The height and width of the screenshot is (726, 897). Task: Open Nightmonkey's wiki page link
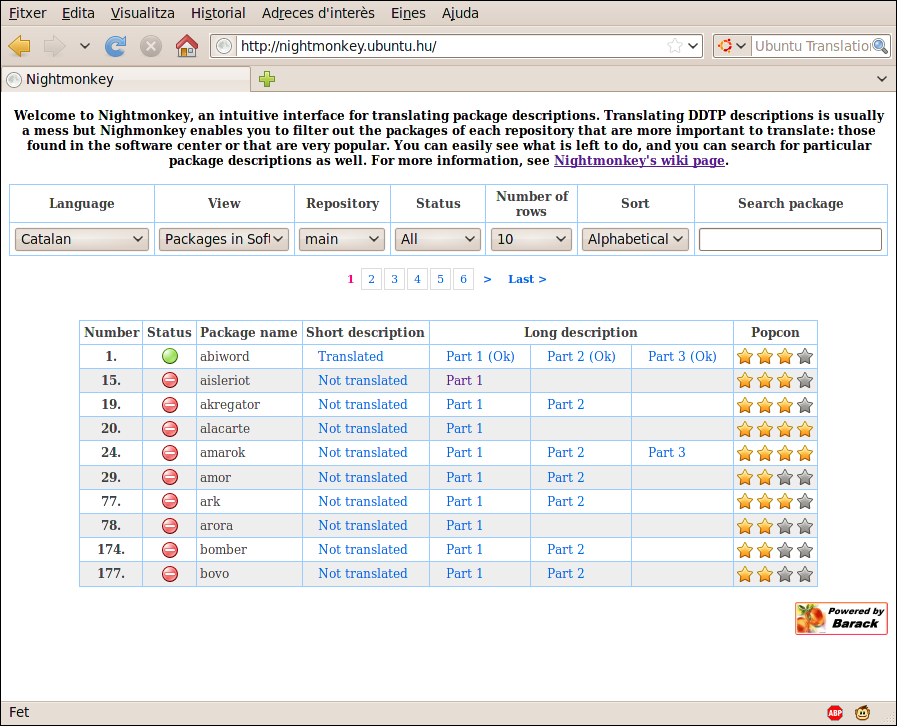coord(639,160)
